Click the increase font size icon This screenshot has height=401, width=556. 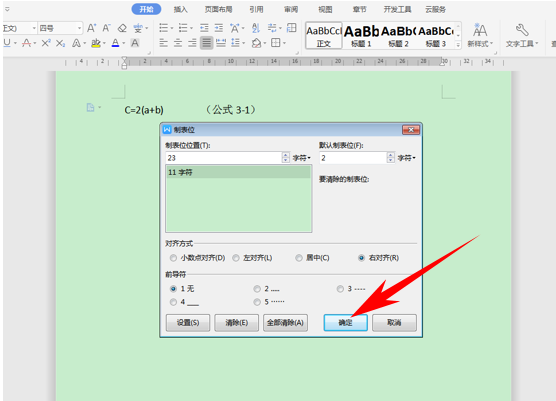(91, 28)
